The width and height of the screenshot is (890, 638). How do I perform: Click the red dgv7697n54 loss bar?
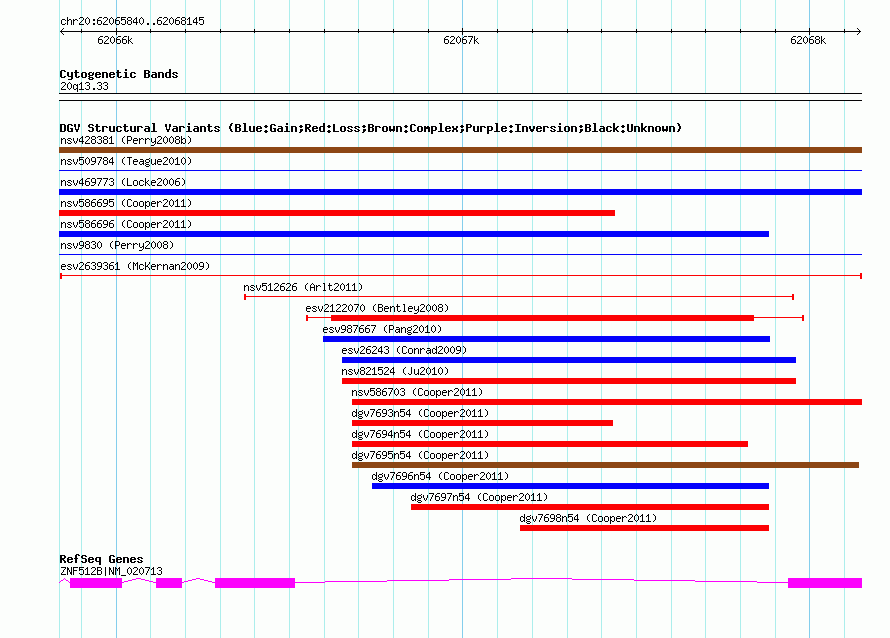tap(590, 507)
